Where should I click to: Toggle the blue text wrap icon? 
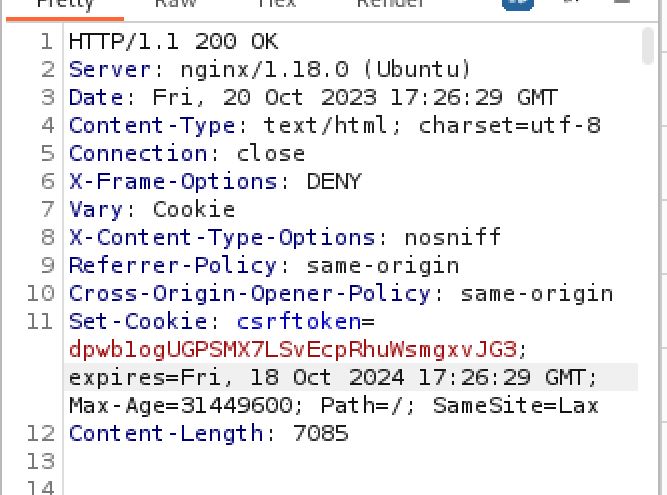[517, 3]
